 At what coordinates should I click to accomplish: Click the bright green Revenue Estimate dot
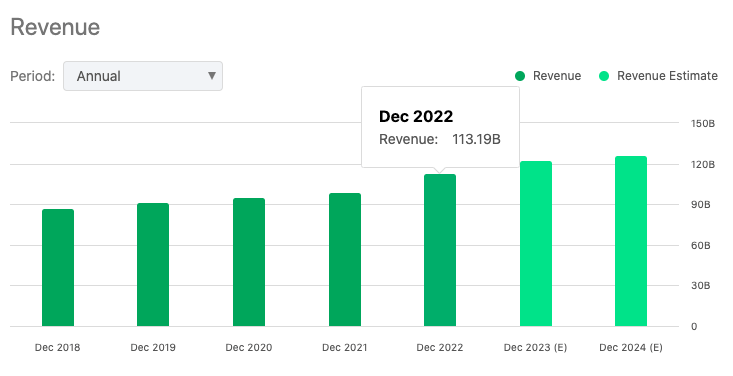tap(604, 76)
